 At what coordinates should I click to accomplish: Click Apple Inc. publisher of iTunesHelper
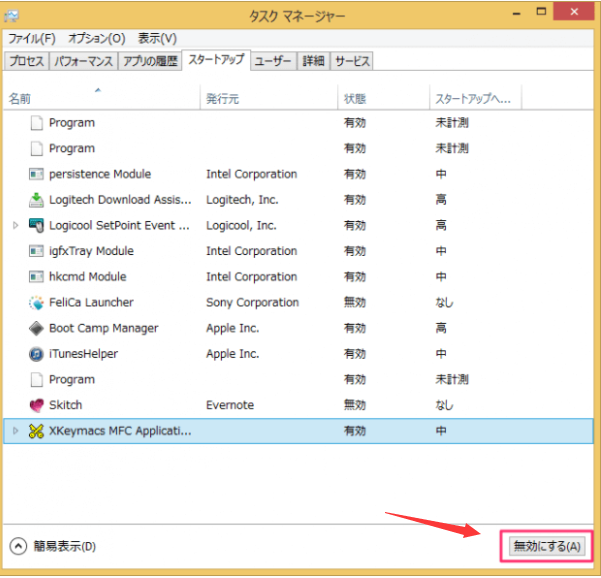pyautogui.click(x=232, y=354)
